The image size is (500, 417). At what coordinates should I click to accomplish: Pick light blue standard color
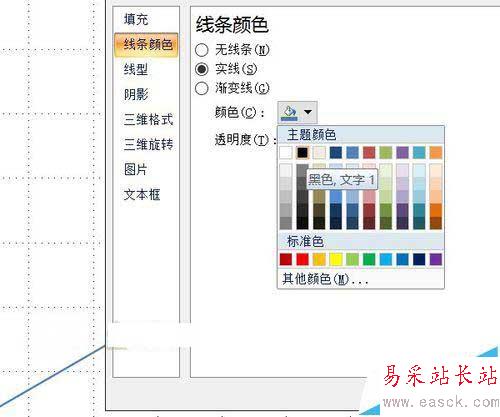[386, 259]
